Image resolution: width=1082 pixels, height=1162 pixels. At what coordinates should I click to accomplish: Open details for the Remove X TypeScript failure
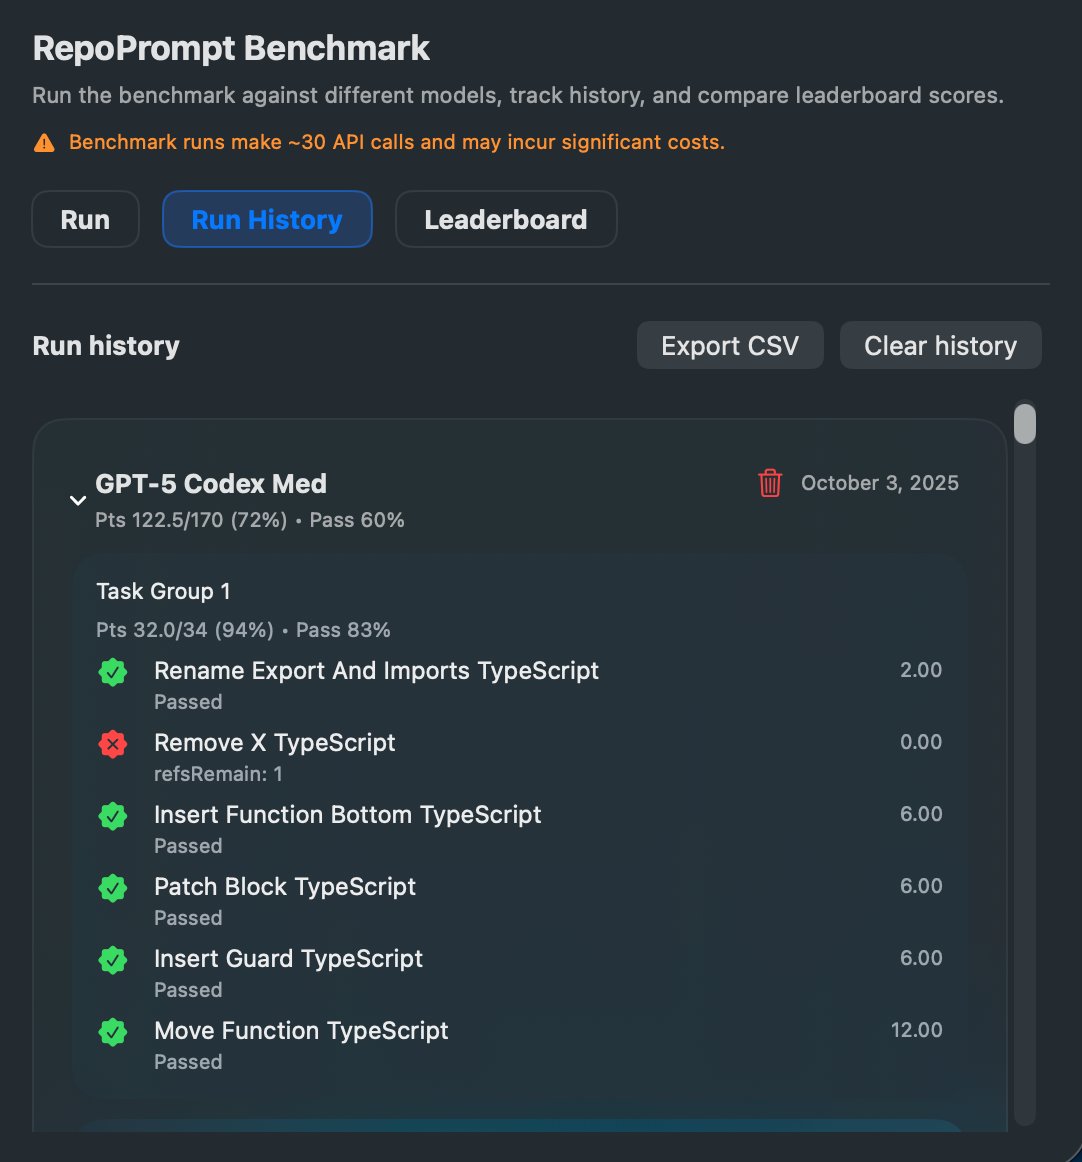(x=275, y=743)
